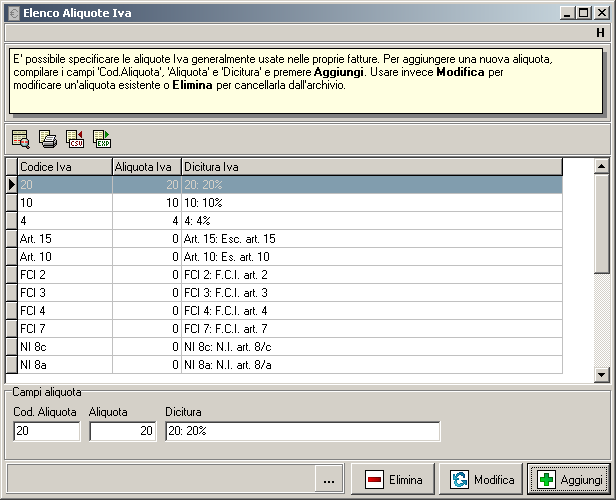The width and height of the screenshot is (616, 500).
Task: Click scrollbar up arrow
Action: [x=601, y=167]
